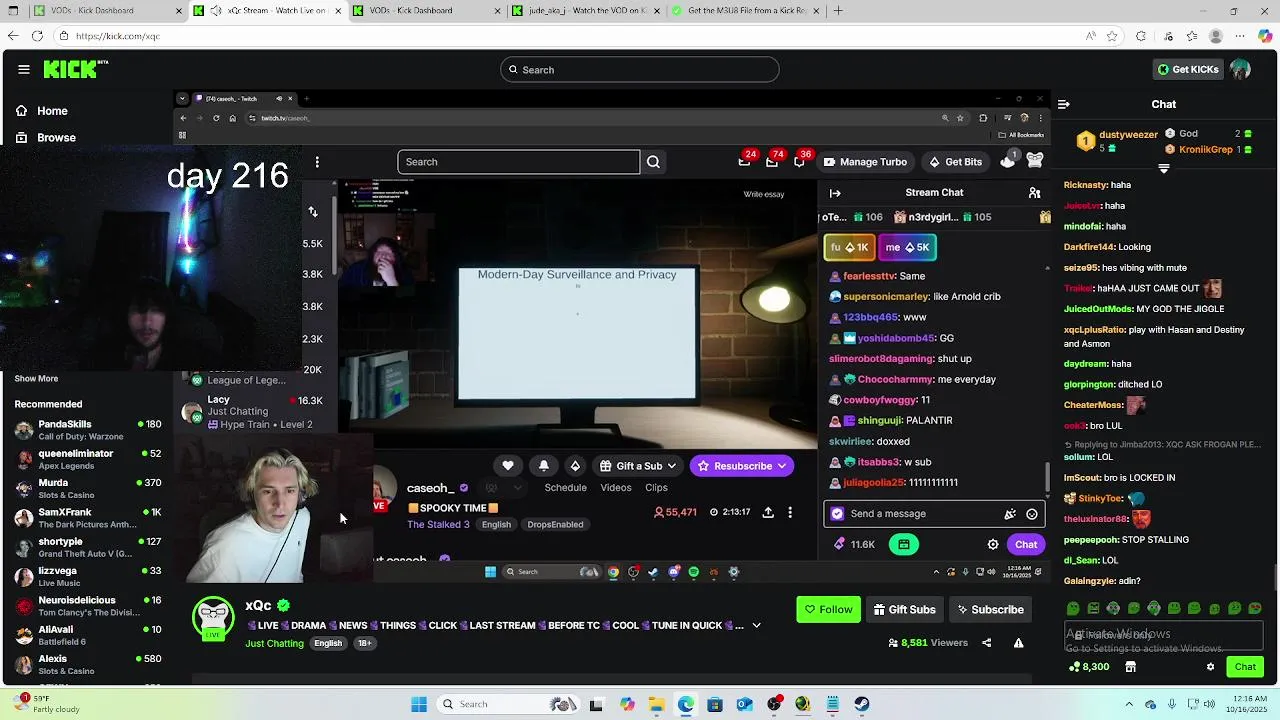Open the chat shop icon next to 8,300
Screen dimensions: 1280x720
(1131, 667)
